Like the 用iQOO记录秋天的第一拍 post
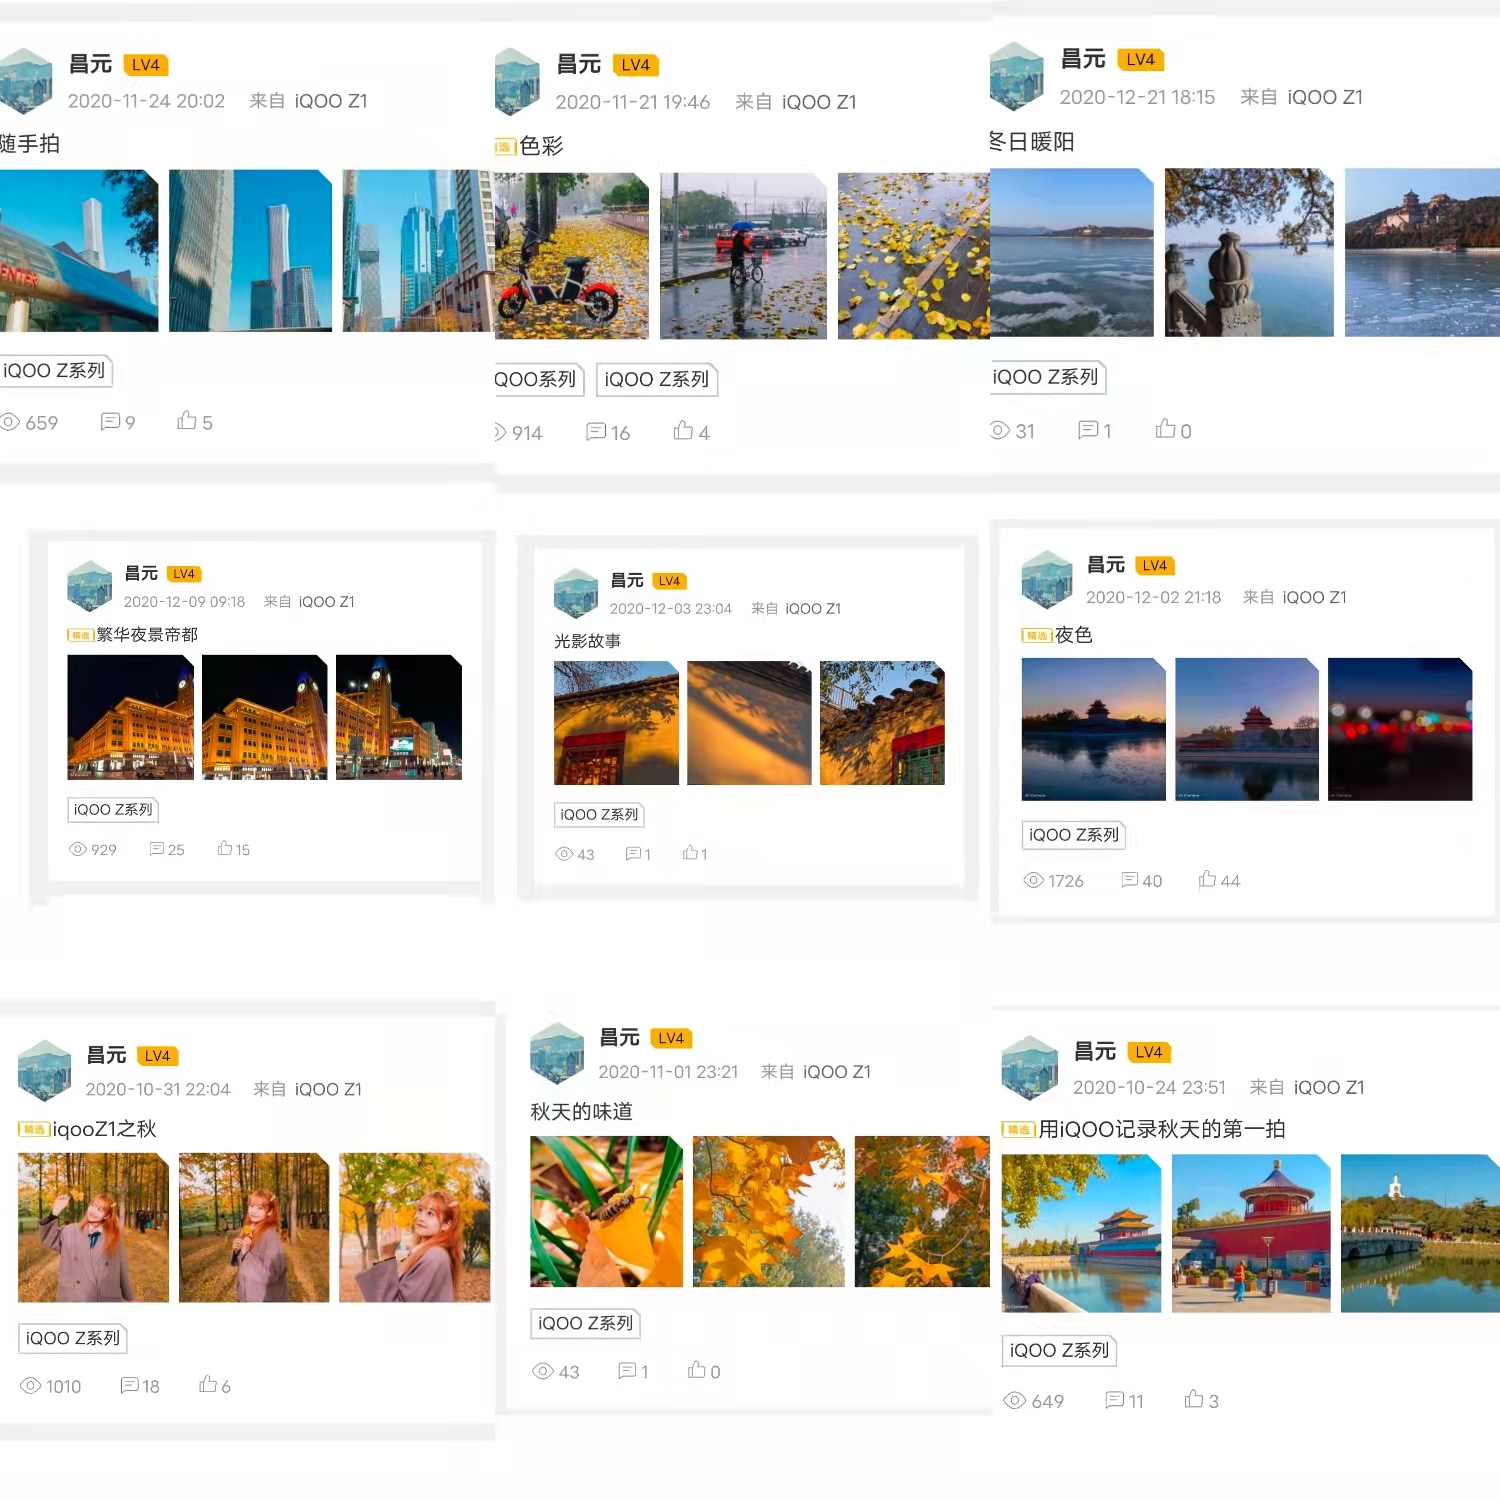The image size is (1500, 1500). tap(1194, 1398)
